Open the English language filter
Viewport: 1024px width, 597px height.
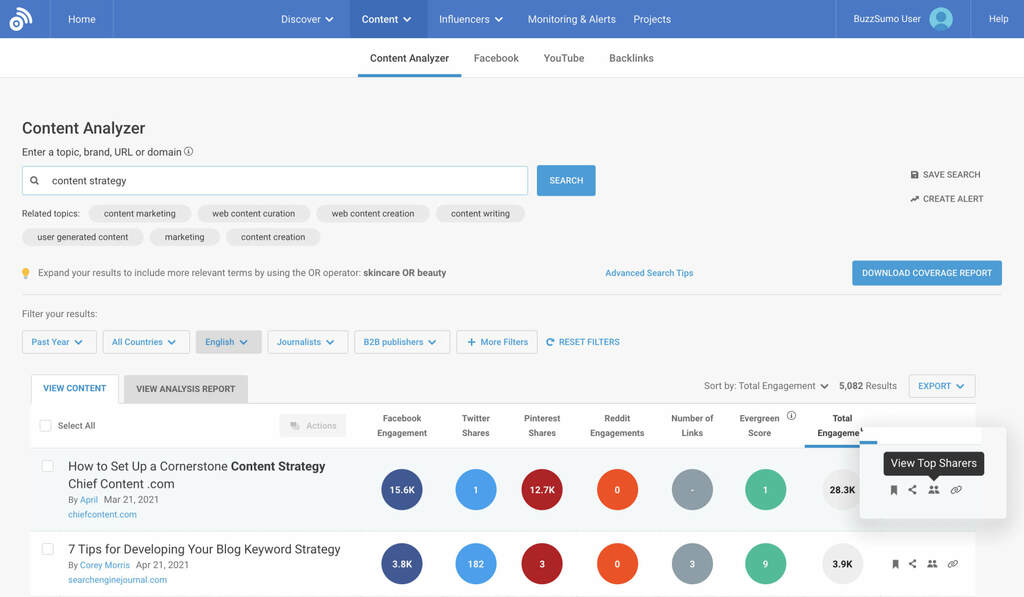[x=228, y=342]
